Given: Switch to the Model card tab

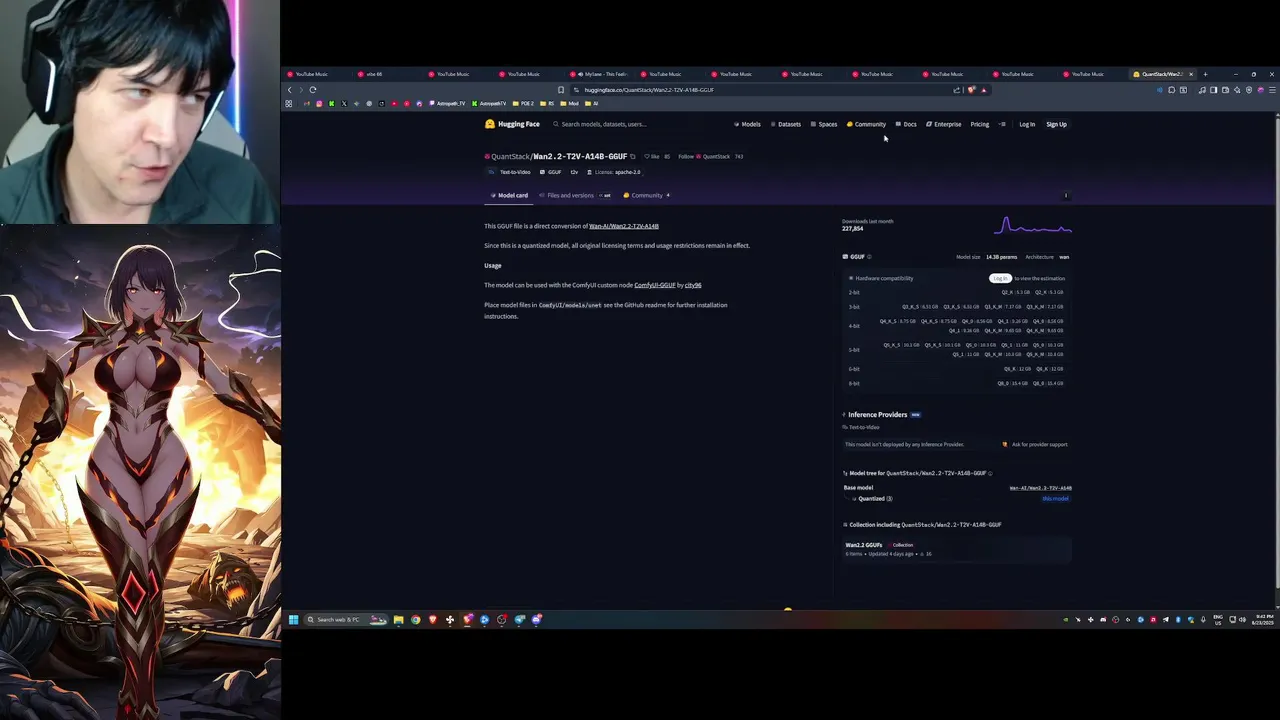Looking at the screenshot, I should (x=508, y=195).
